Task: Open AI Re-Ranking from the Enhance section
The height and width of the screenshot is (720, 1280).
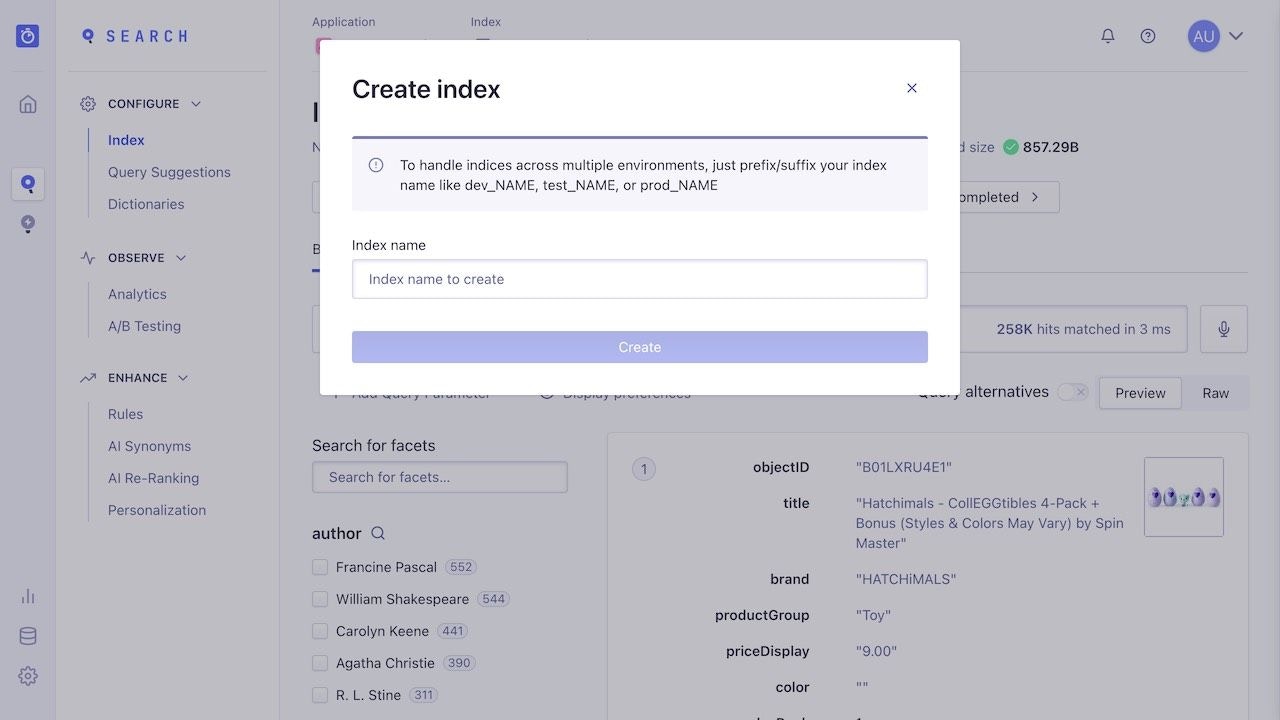Action: pos(153,478)
